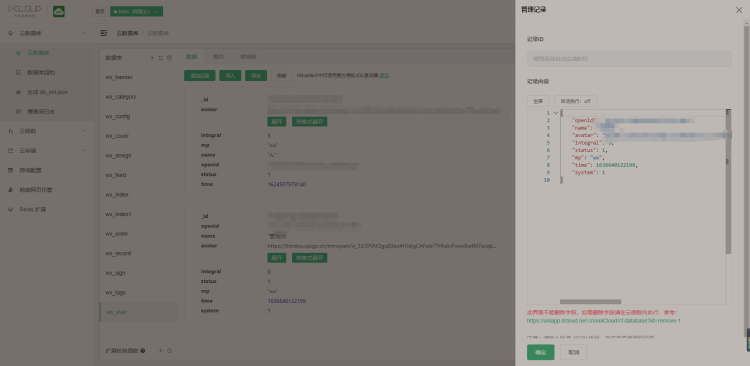This screenshot has height=366, width=750.
Task: Go to the 首页 header tab
Action: click(99, 11)
